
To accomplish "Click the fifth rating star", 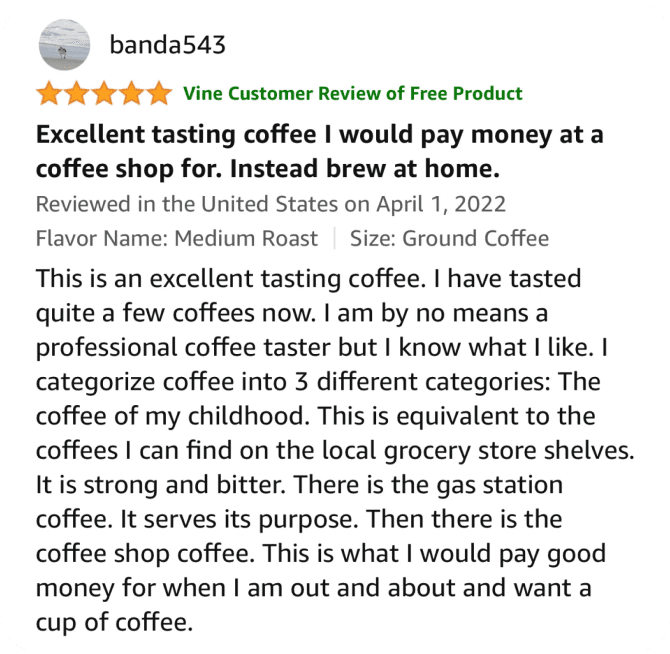I will (158, 94).
